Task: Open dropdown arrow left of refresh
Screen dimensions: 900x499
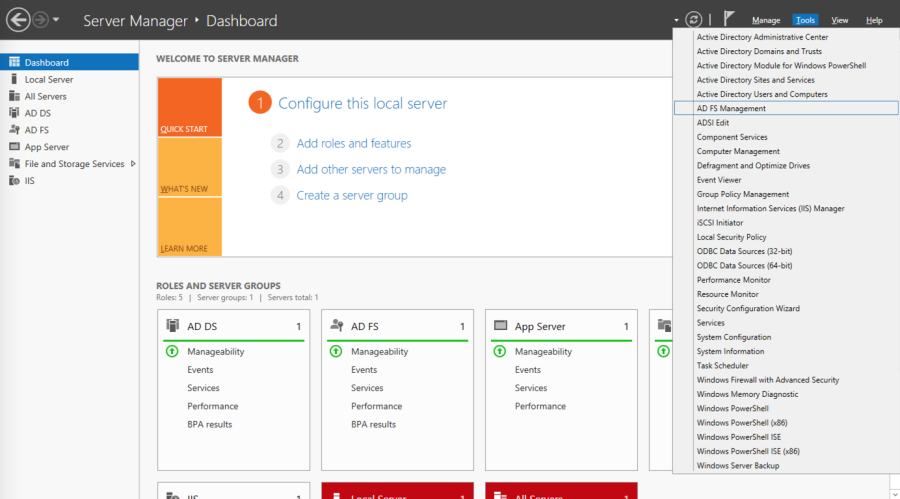Action: (x=677, y=20)
